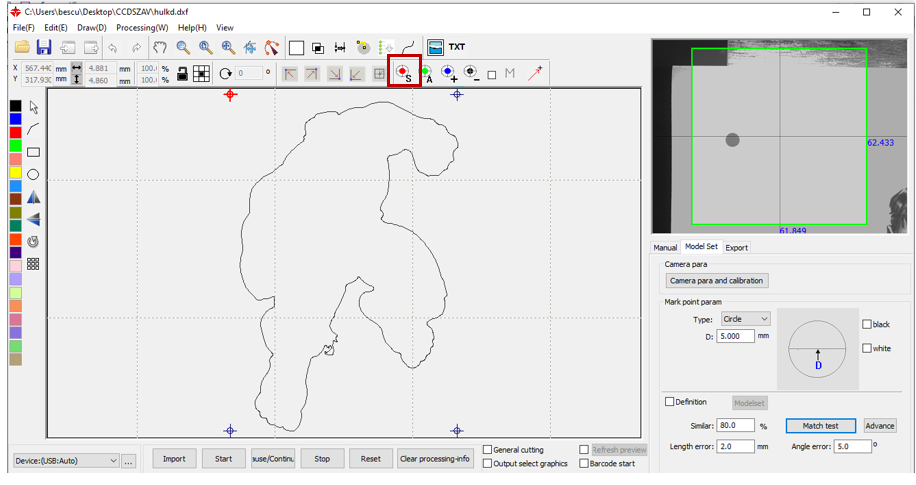The width and height of the screenshot is (916, 485).
Task: Save the file with the floppy disk icon
Action: [44, 47]
